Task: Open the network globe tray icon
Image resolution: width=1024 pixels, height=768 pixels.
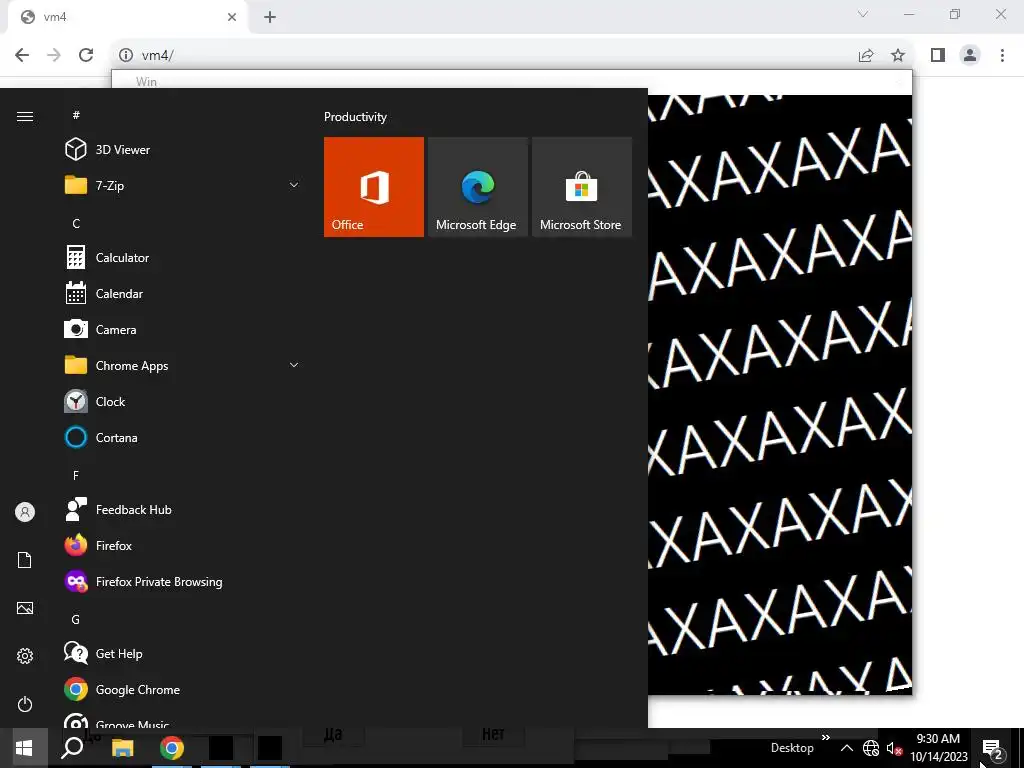Action: [x=871, y=748]
